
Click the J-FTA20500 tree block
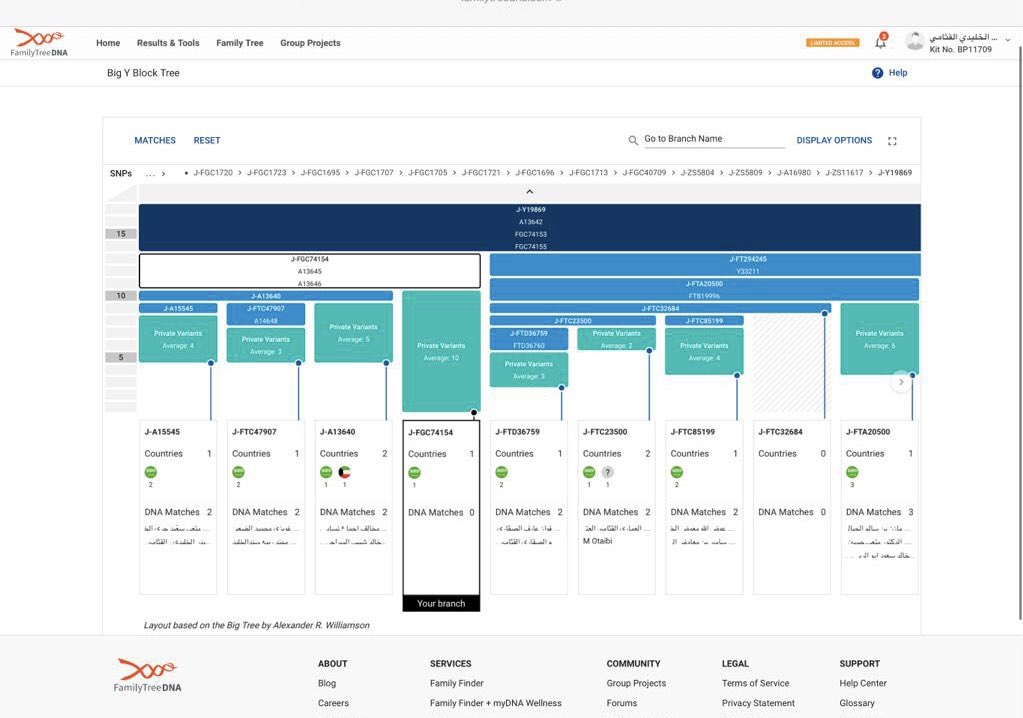tap(705, 290)
